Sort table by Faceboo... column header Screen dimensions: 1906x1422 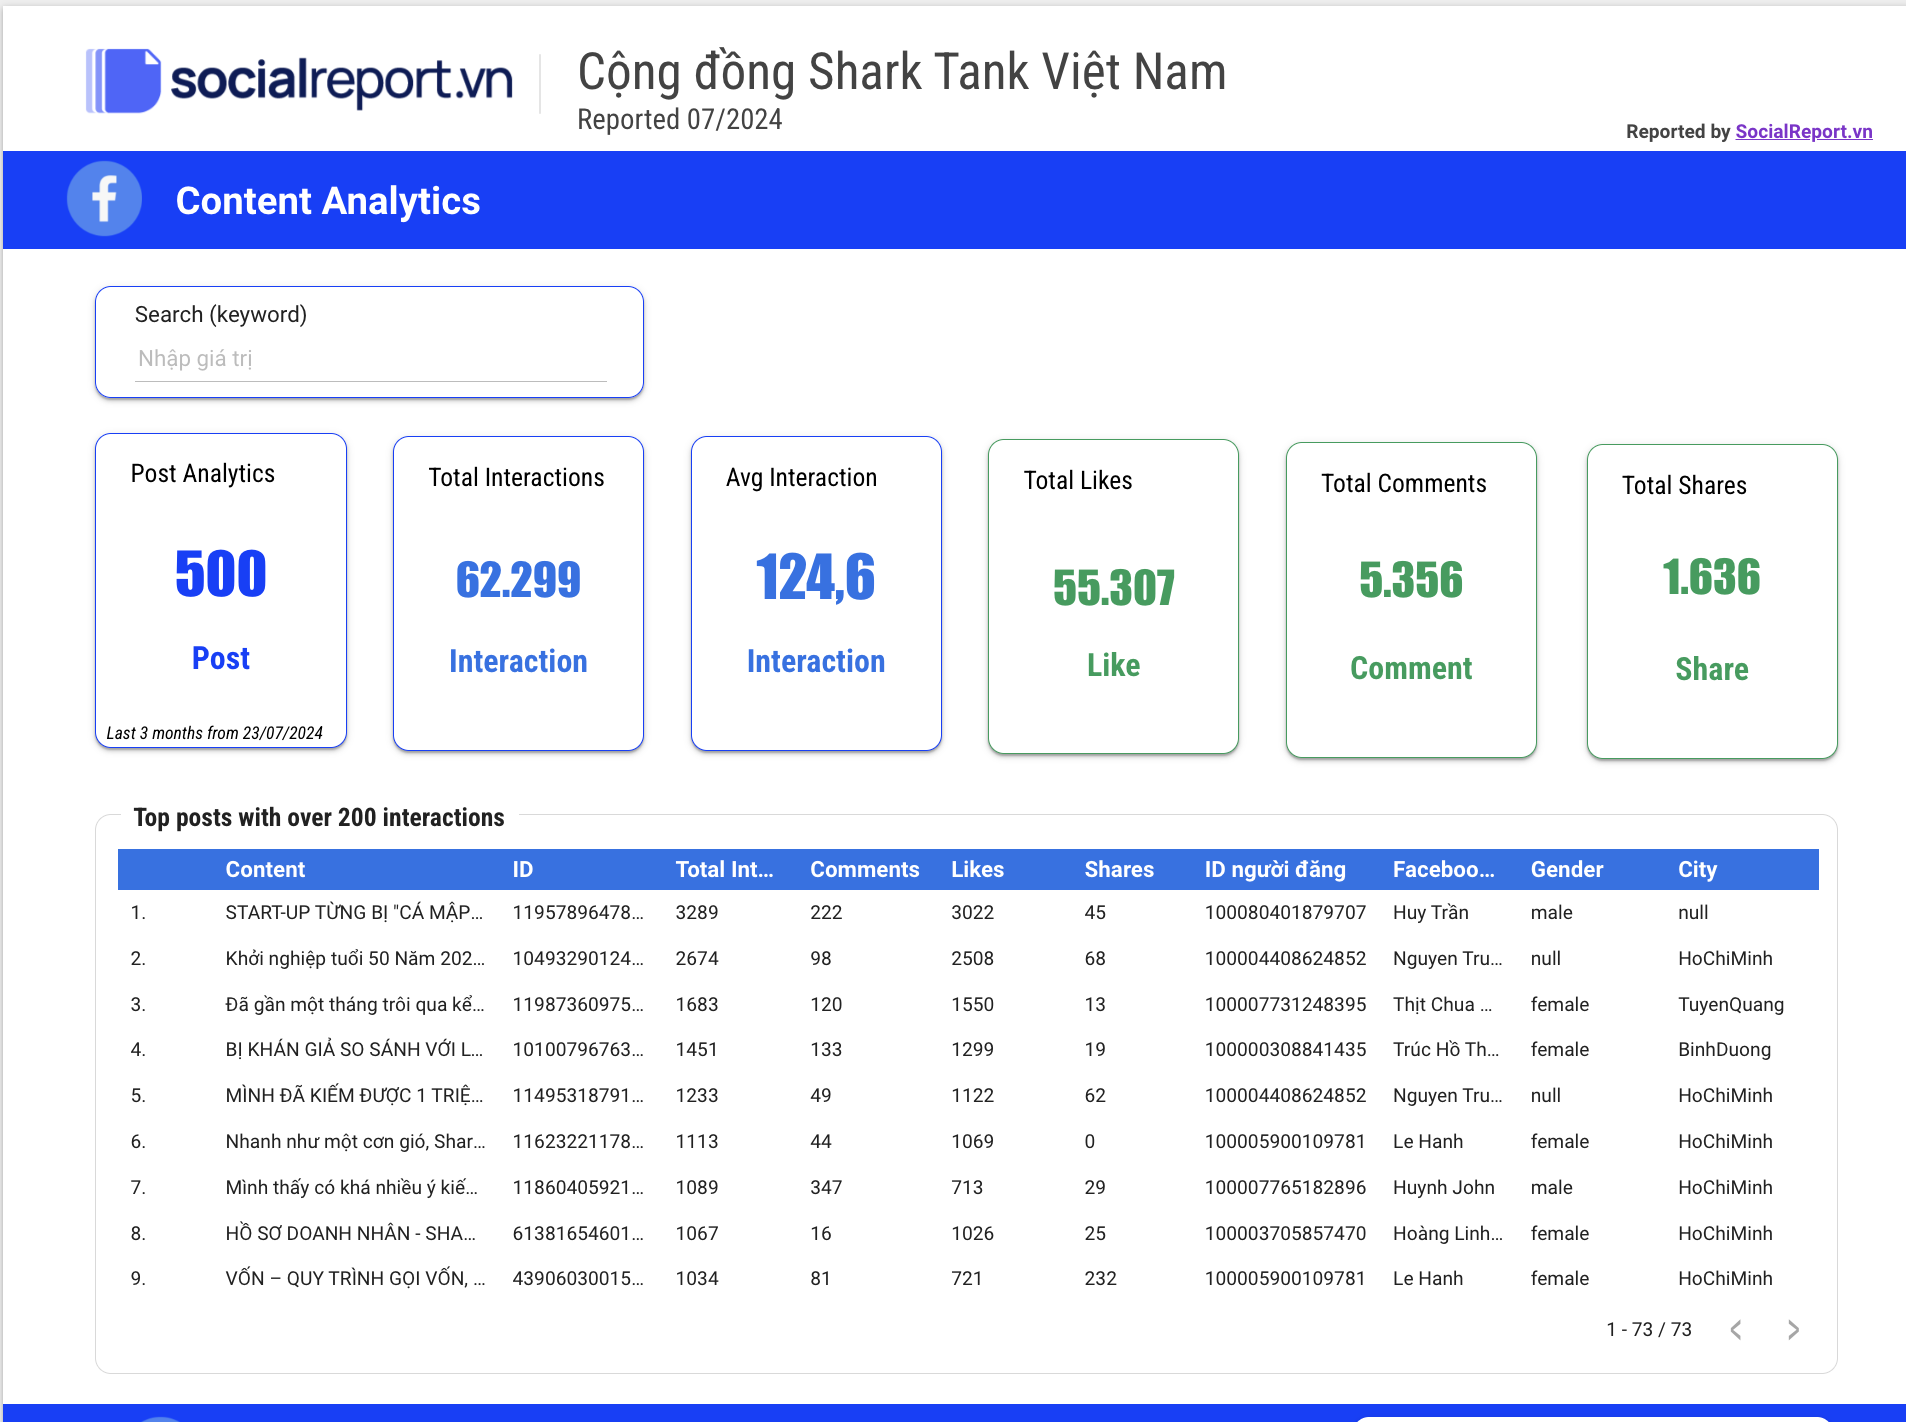click(1443, 869)
